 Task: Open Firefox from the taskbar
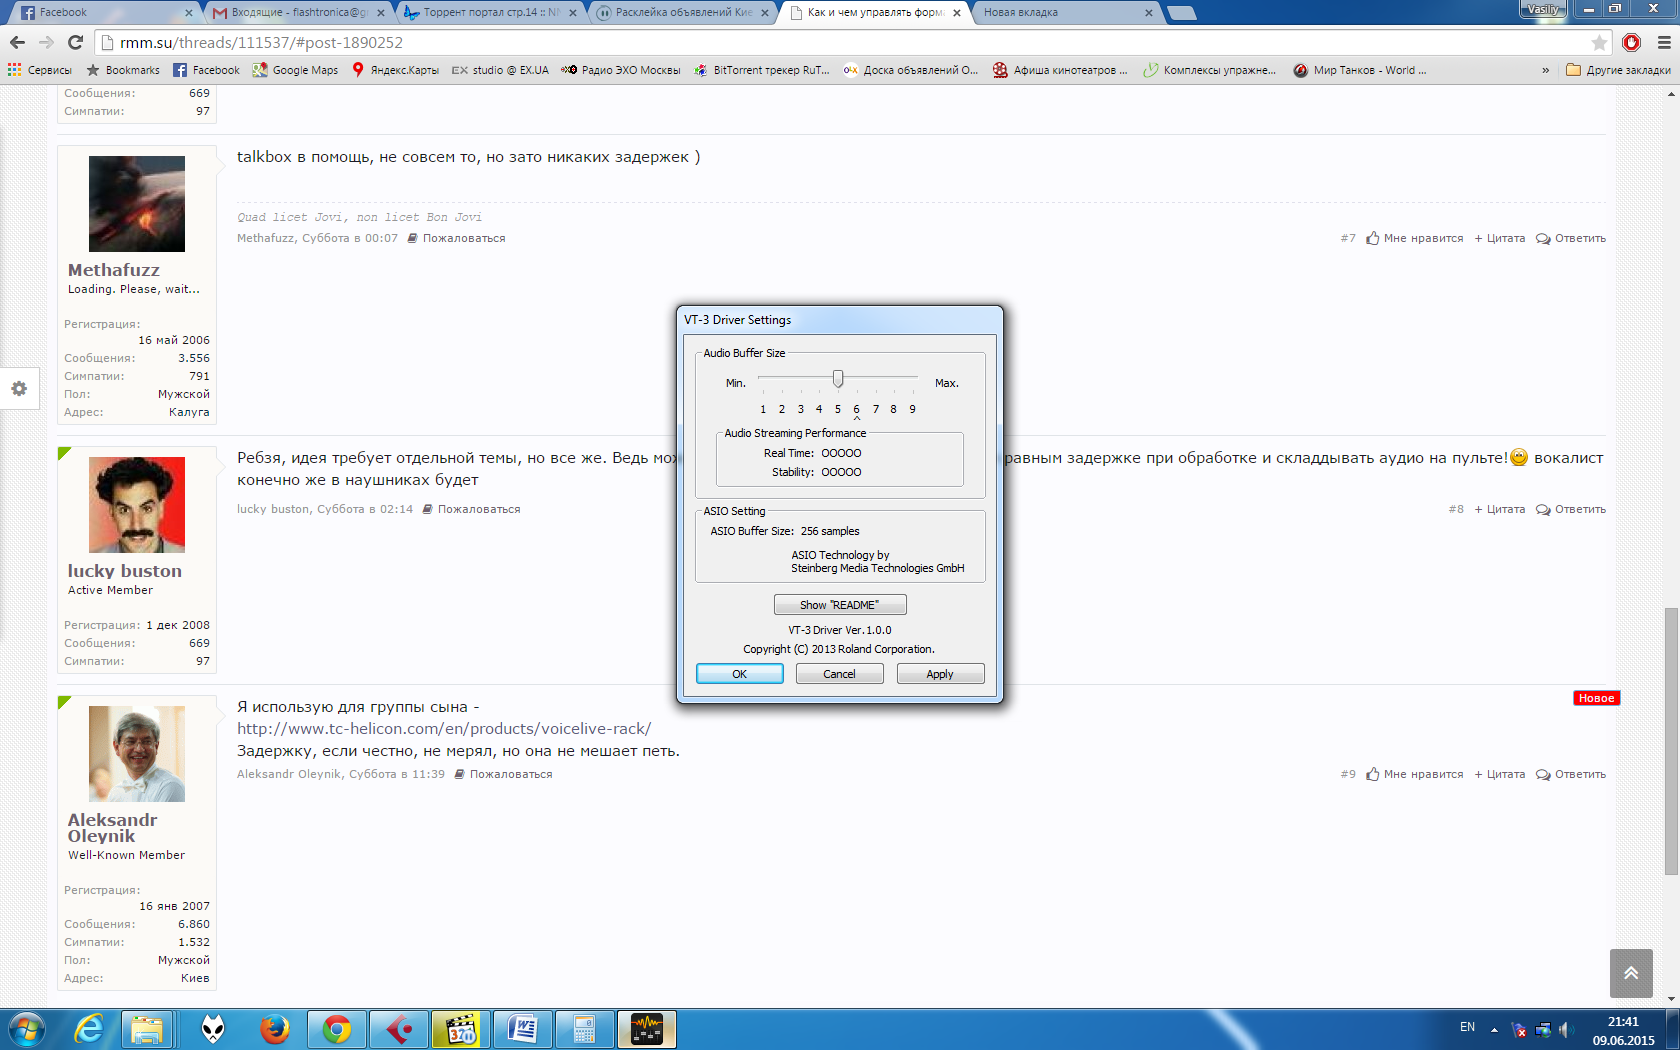coord(275,1029)
